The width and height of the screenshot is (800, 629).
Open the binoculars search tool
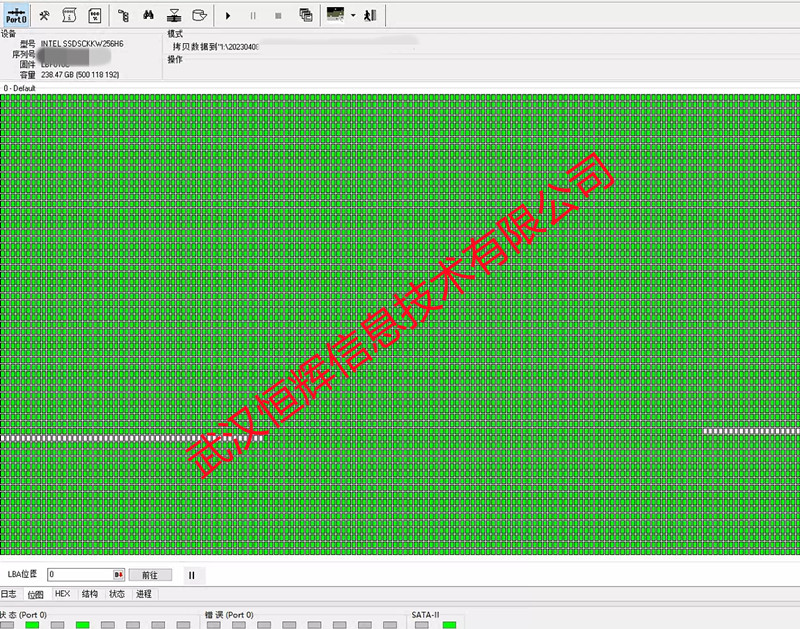[x=148, y=16]
